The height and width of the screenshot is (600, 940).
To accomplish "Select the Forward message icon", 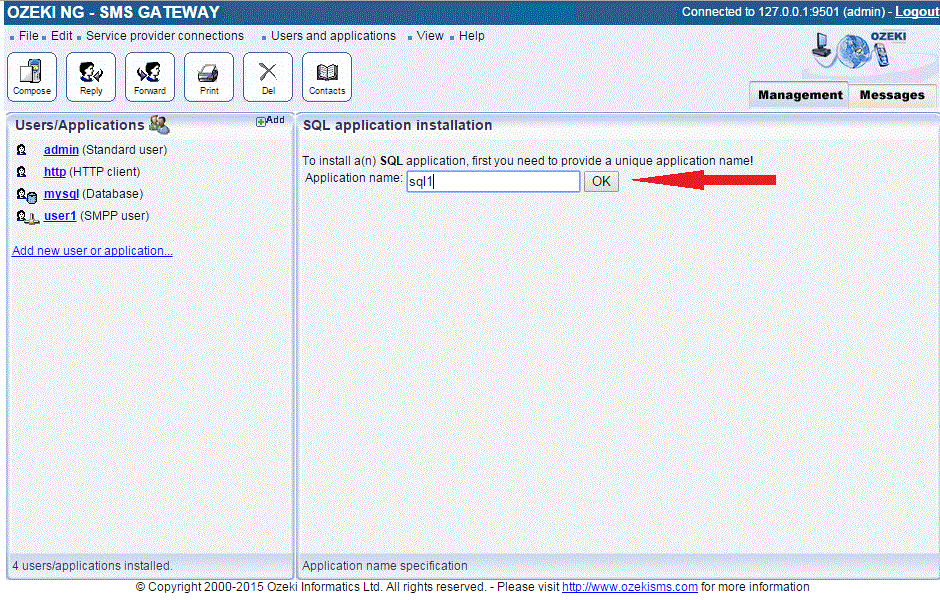I will pos(149,76).
